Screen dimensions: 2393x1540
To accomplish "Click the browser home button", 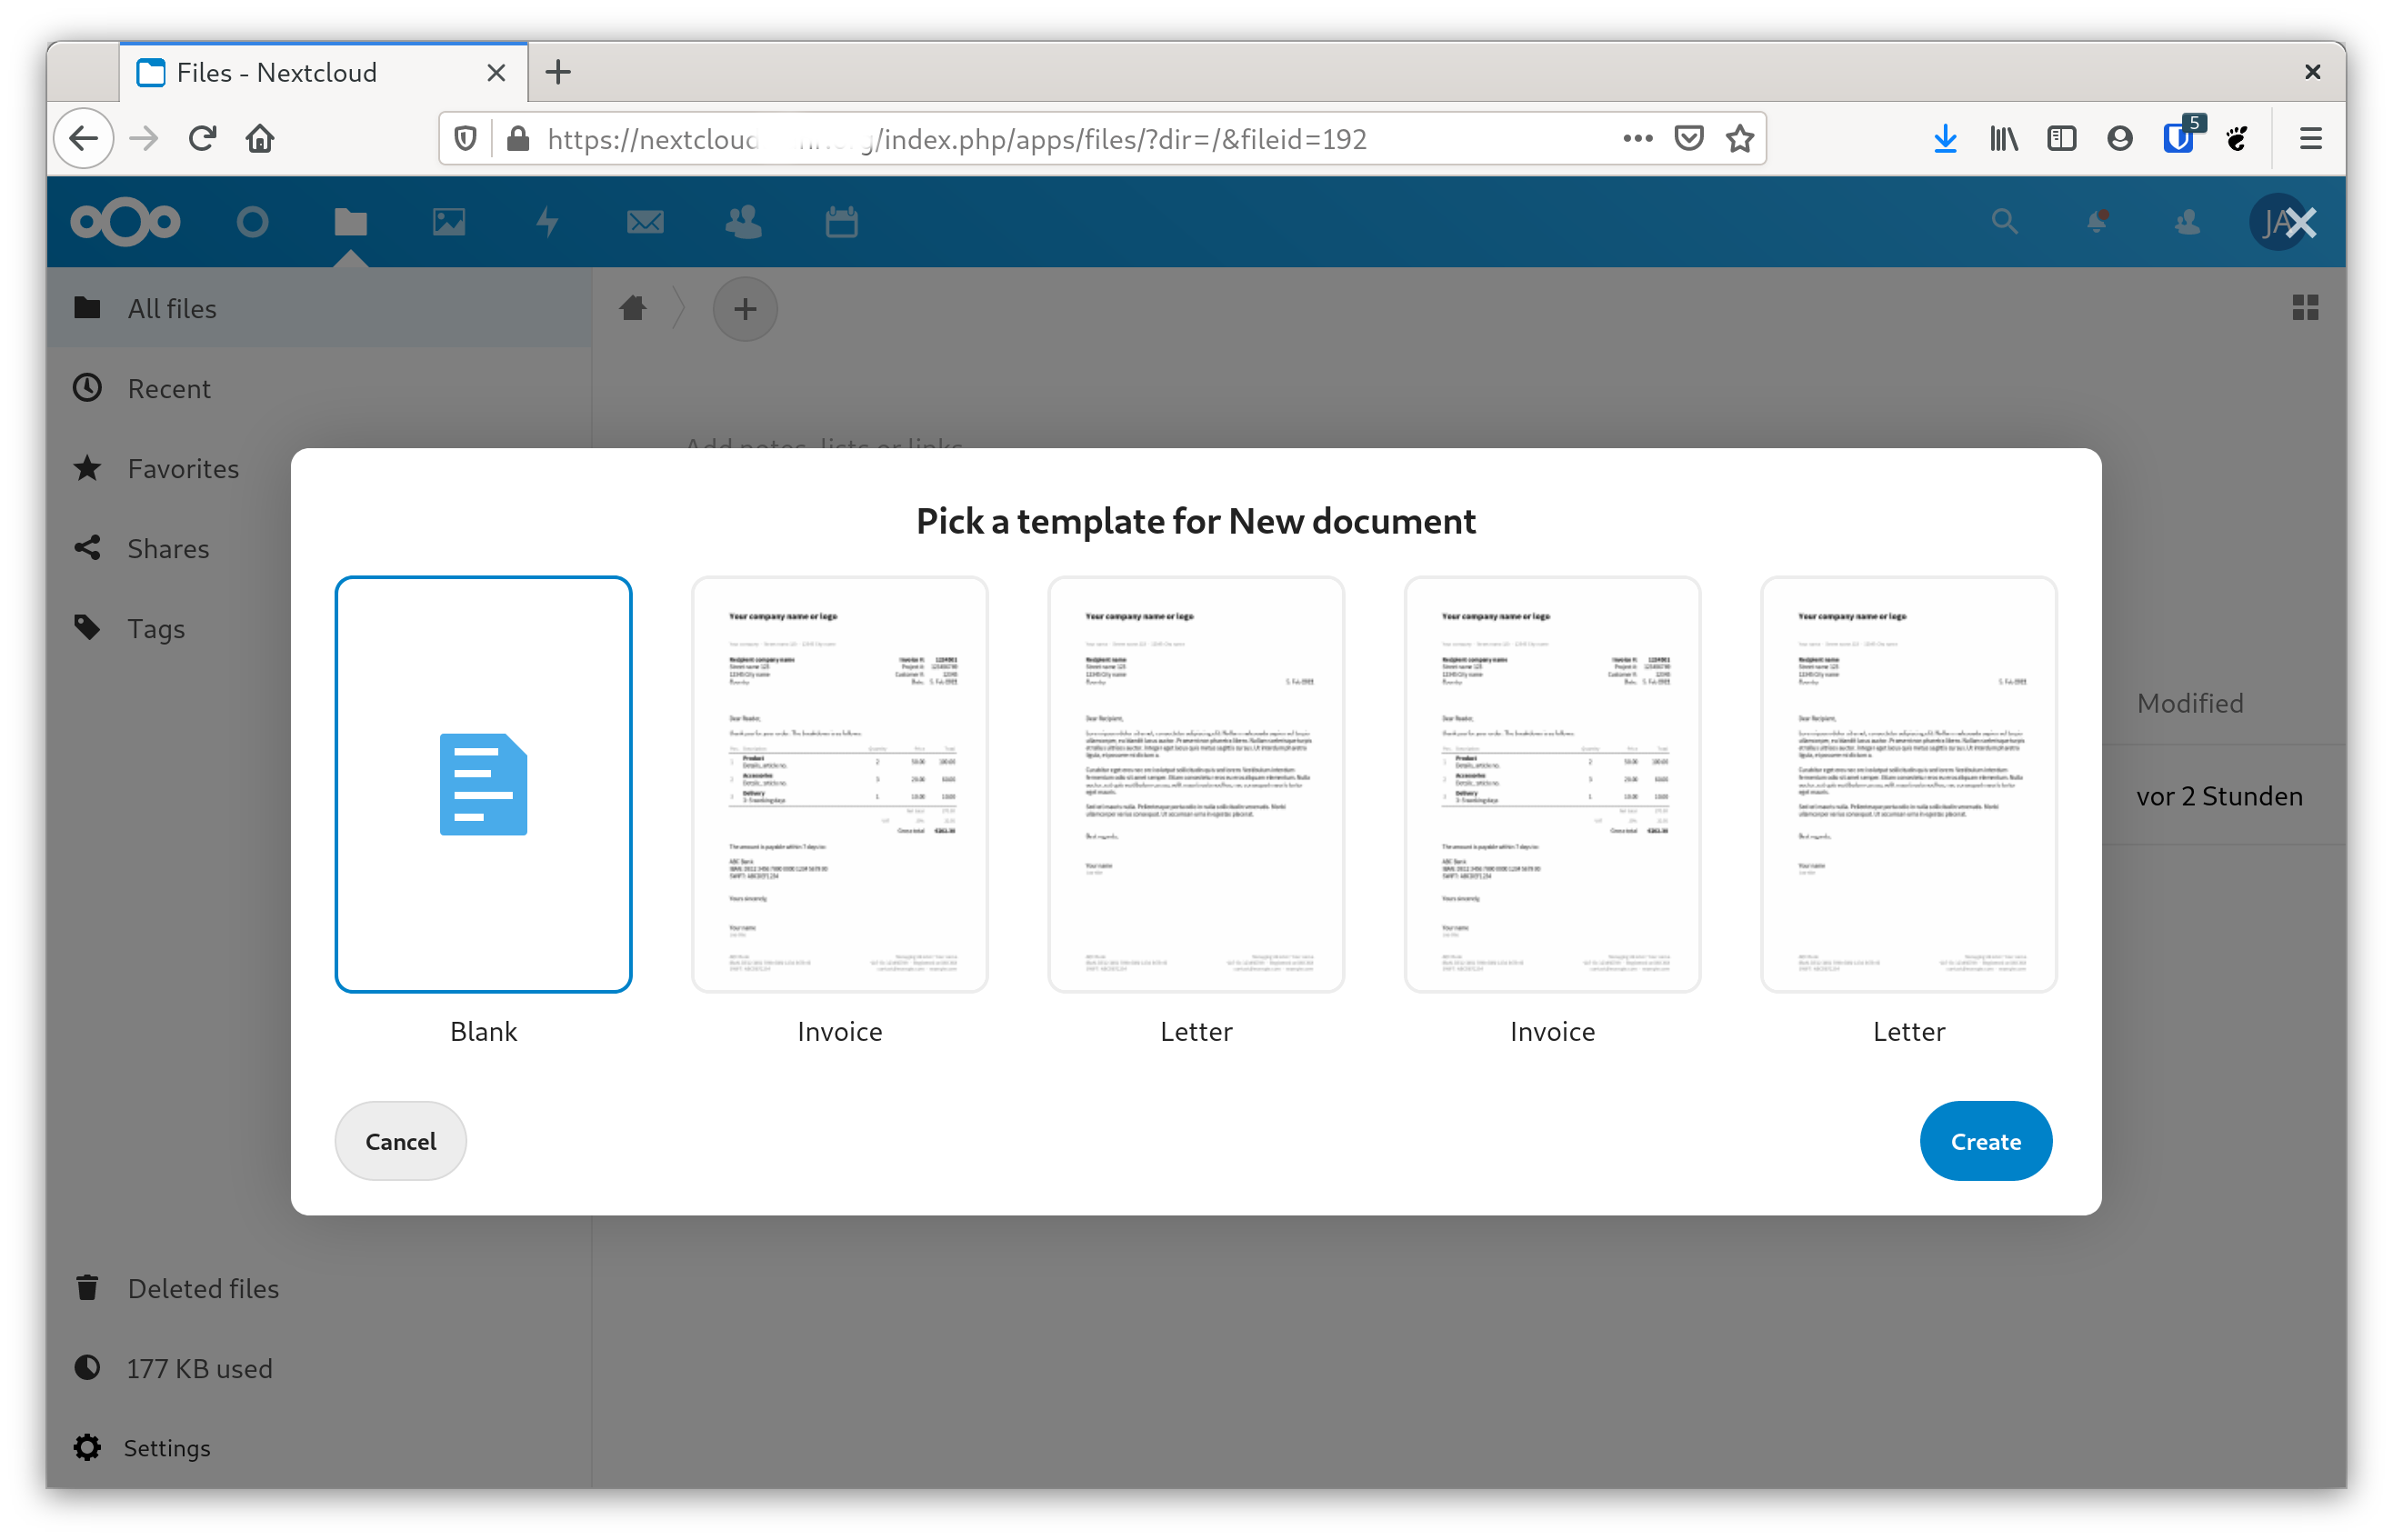I will tap(260, 138).
